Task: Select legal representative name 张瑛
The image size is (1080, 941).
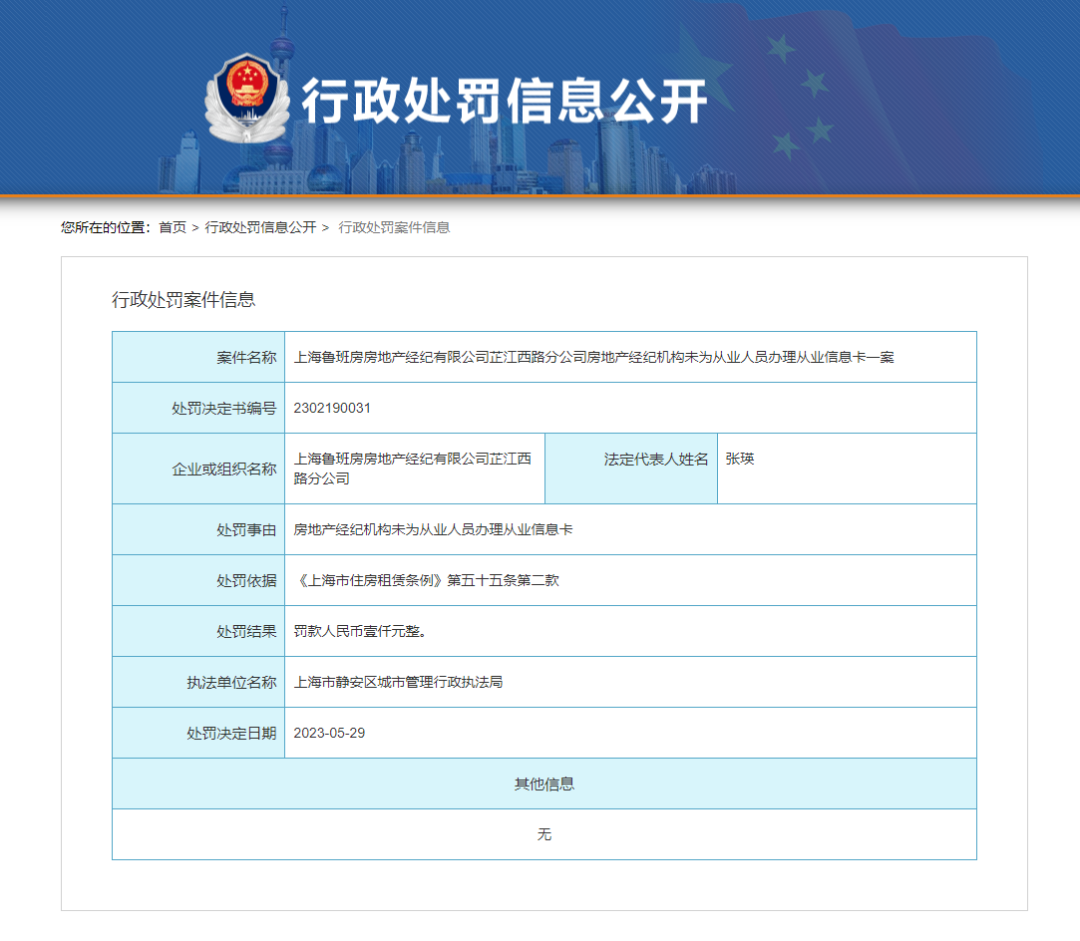Action: 740,459
